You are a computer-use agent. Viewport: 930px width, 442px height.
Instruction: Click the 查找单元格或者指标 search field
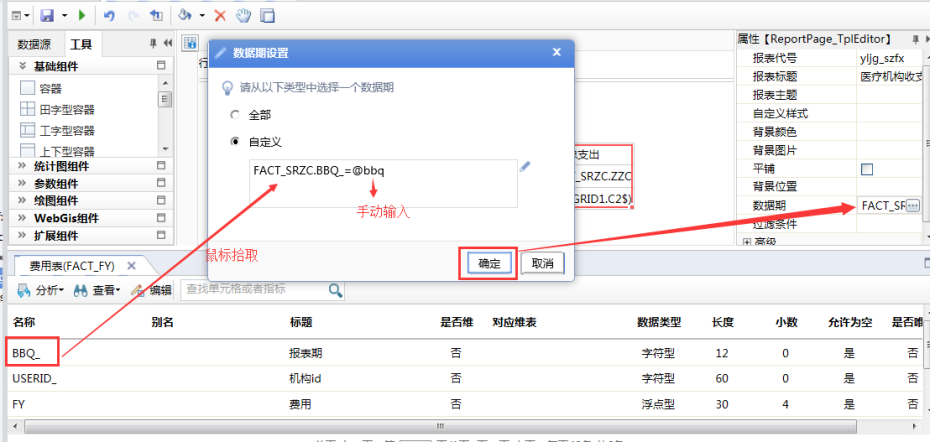point(255,289)
